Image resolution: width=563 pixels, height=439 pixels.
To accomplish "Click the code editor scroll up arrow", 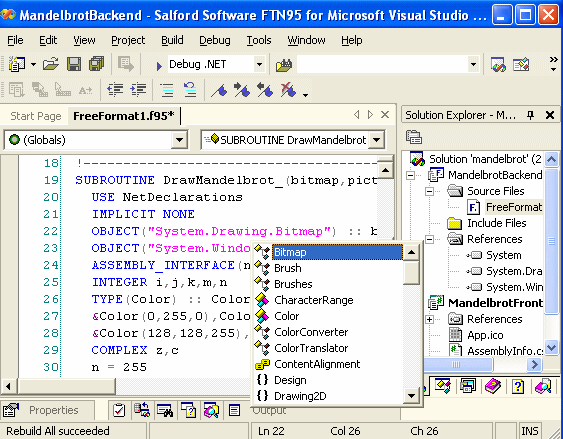I will point(385,171).
